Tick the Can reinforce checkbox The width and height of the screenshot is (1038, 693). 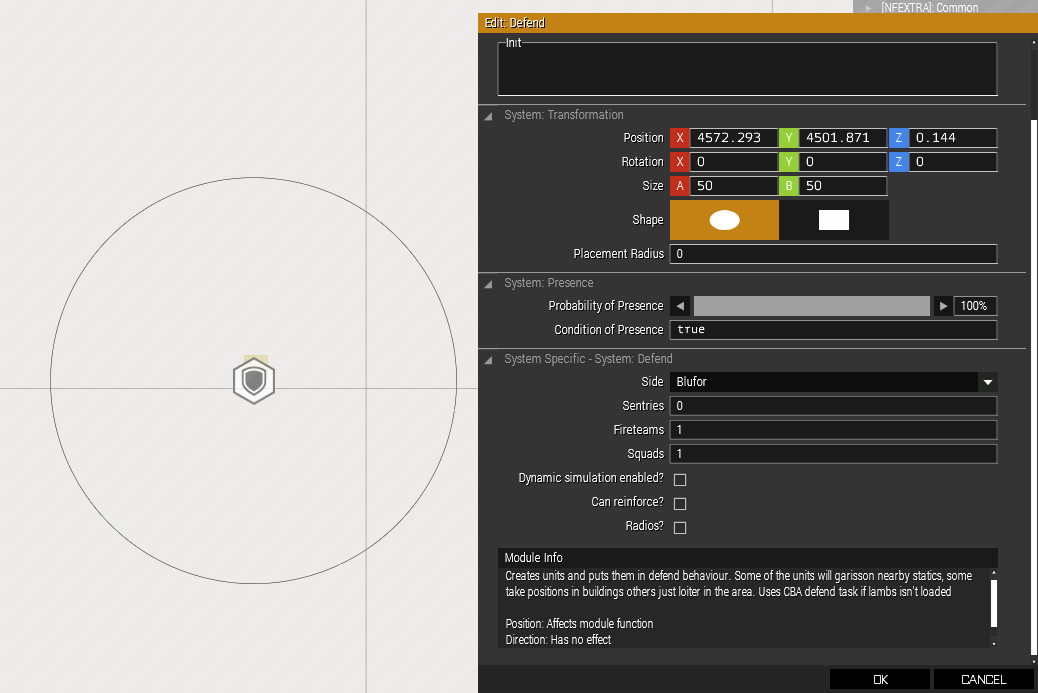[x=680, y=504]
